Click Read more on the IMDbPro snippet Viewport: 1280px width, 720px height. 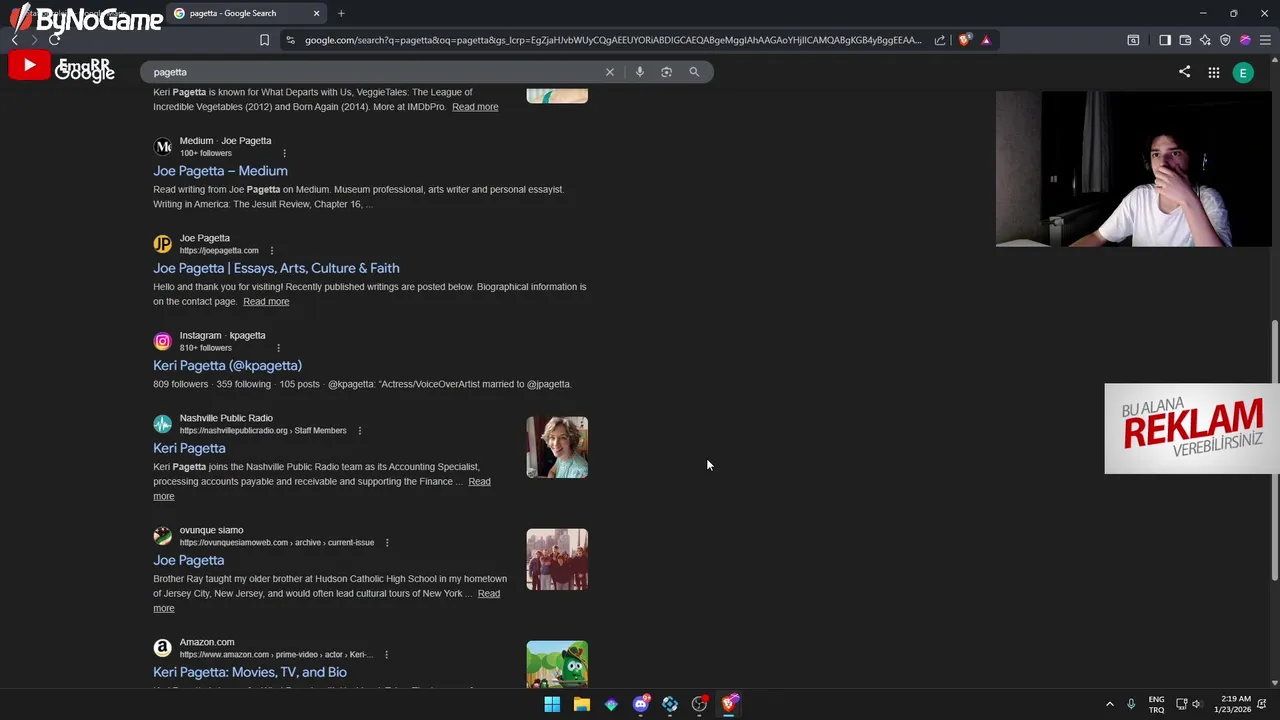pos(475,107)
